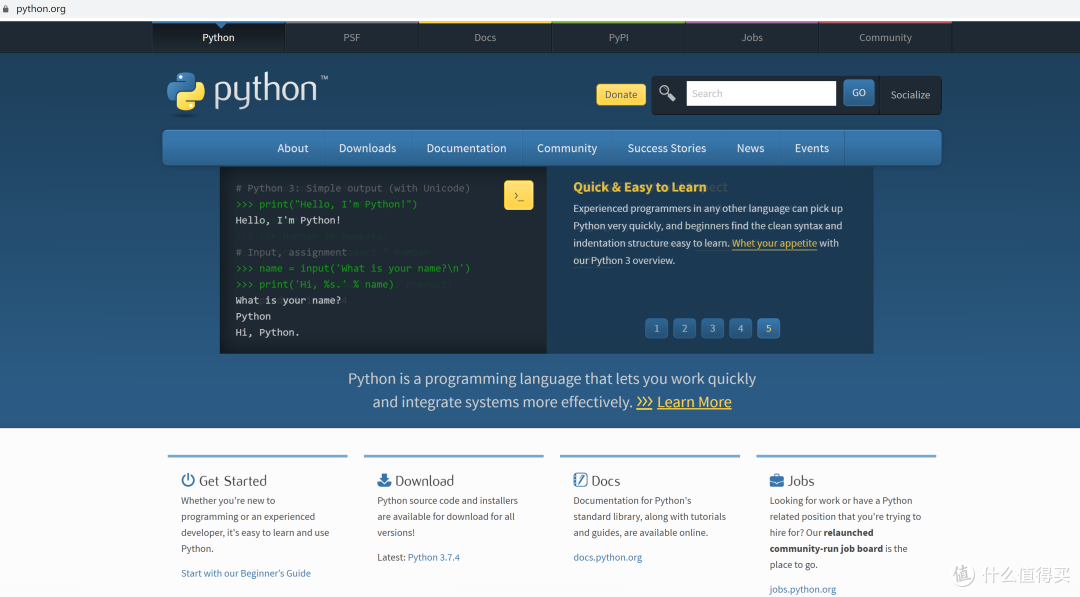1080x597 pixels.
Task: Select slide 4 in the carousel
Action: coord(740,328)
